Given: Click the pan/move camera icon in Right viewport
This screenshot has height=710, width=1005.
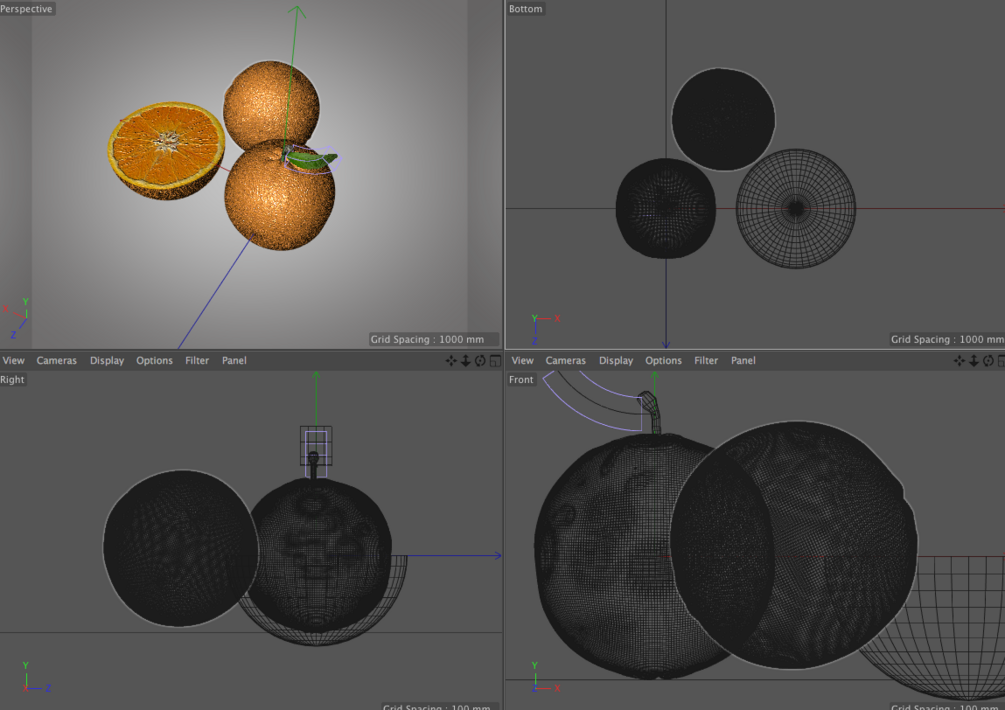Looking at the screenshot, I should click(x=451, y=361).
